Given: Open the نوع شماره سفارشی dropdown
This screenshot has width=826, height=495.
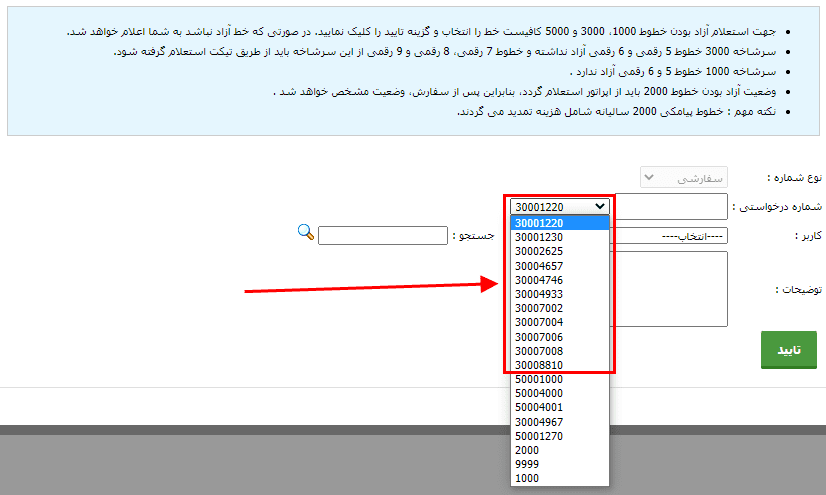Looking at the screenshot, I should (684, 177).
